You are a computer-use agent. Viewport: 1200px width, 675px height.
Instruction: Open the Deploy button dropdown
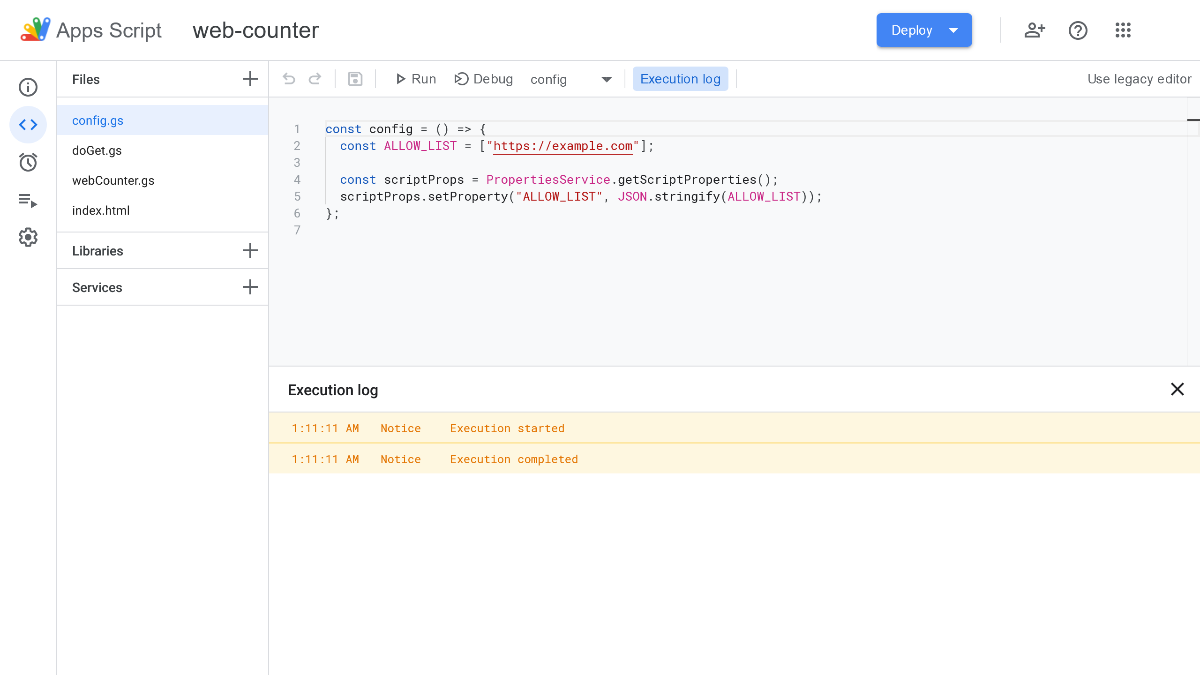[924, 30]
